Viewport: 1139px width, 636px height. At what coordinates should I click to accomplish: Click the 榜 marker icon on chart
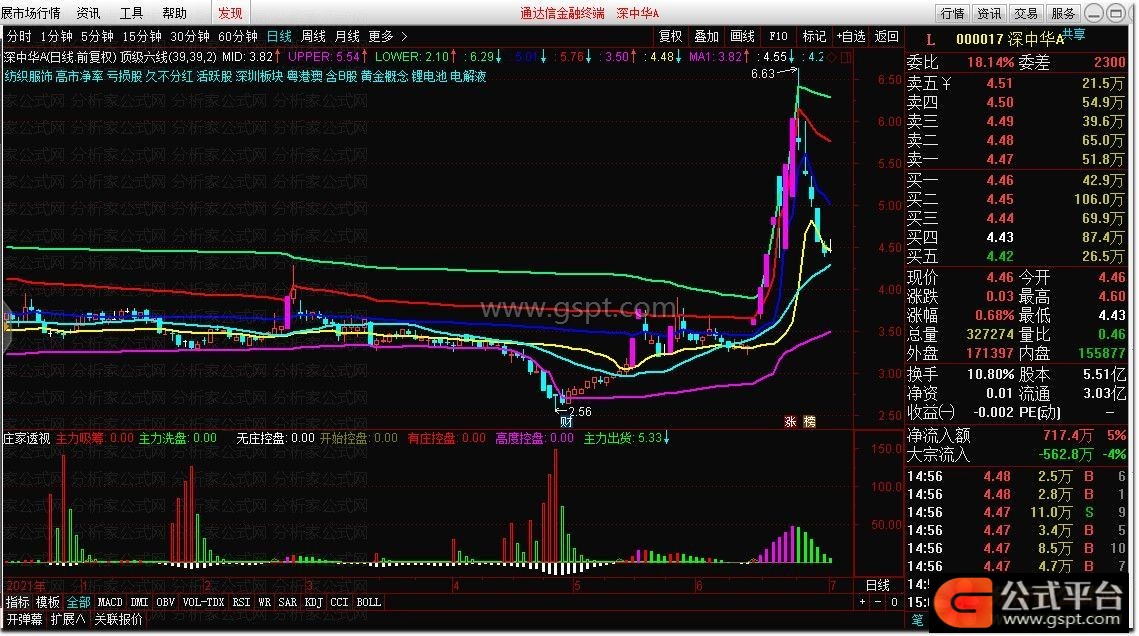coord(809,421)
